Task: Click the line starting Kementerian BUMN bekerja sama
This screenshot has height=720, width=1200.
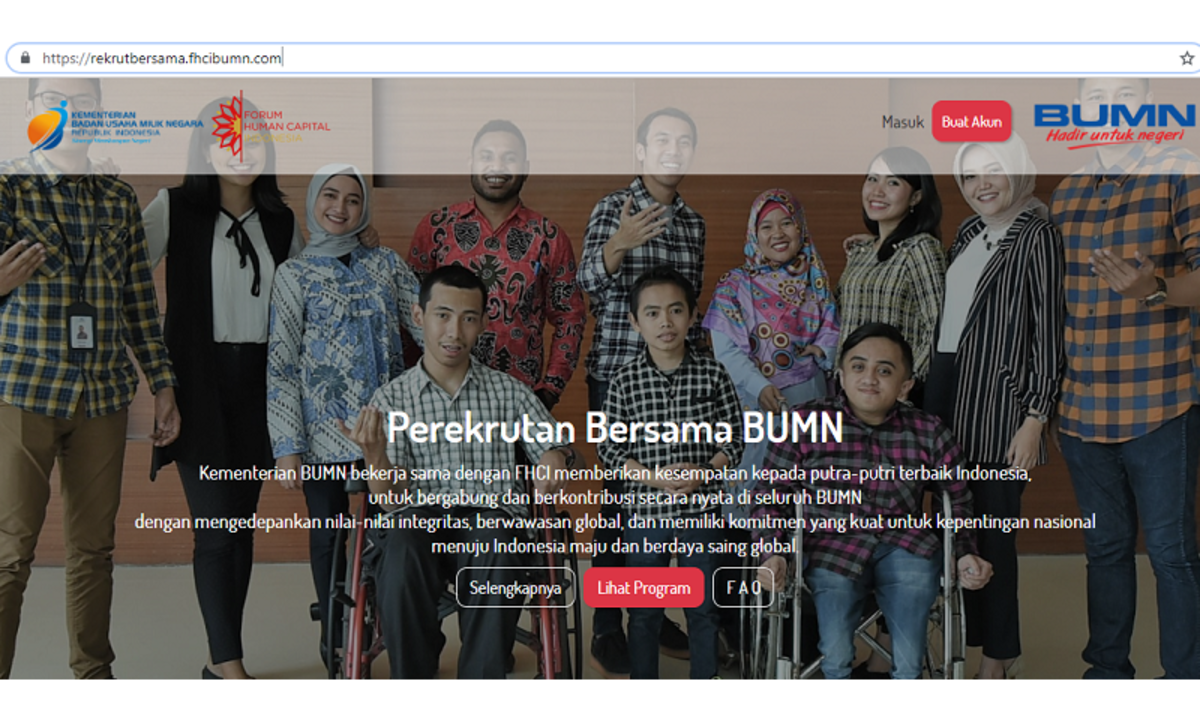Action: 615,472
